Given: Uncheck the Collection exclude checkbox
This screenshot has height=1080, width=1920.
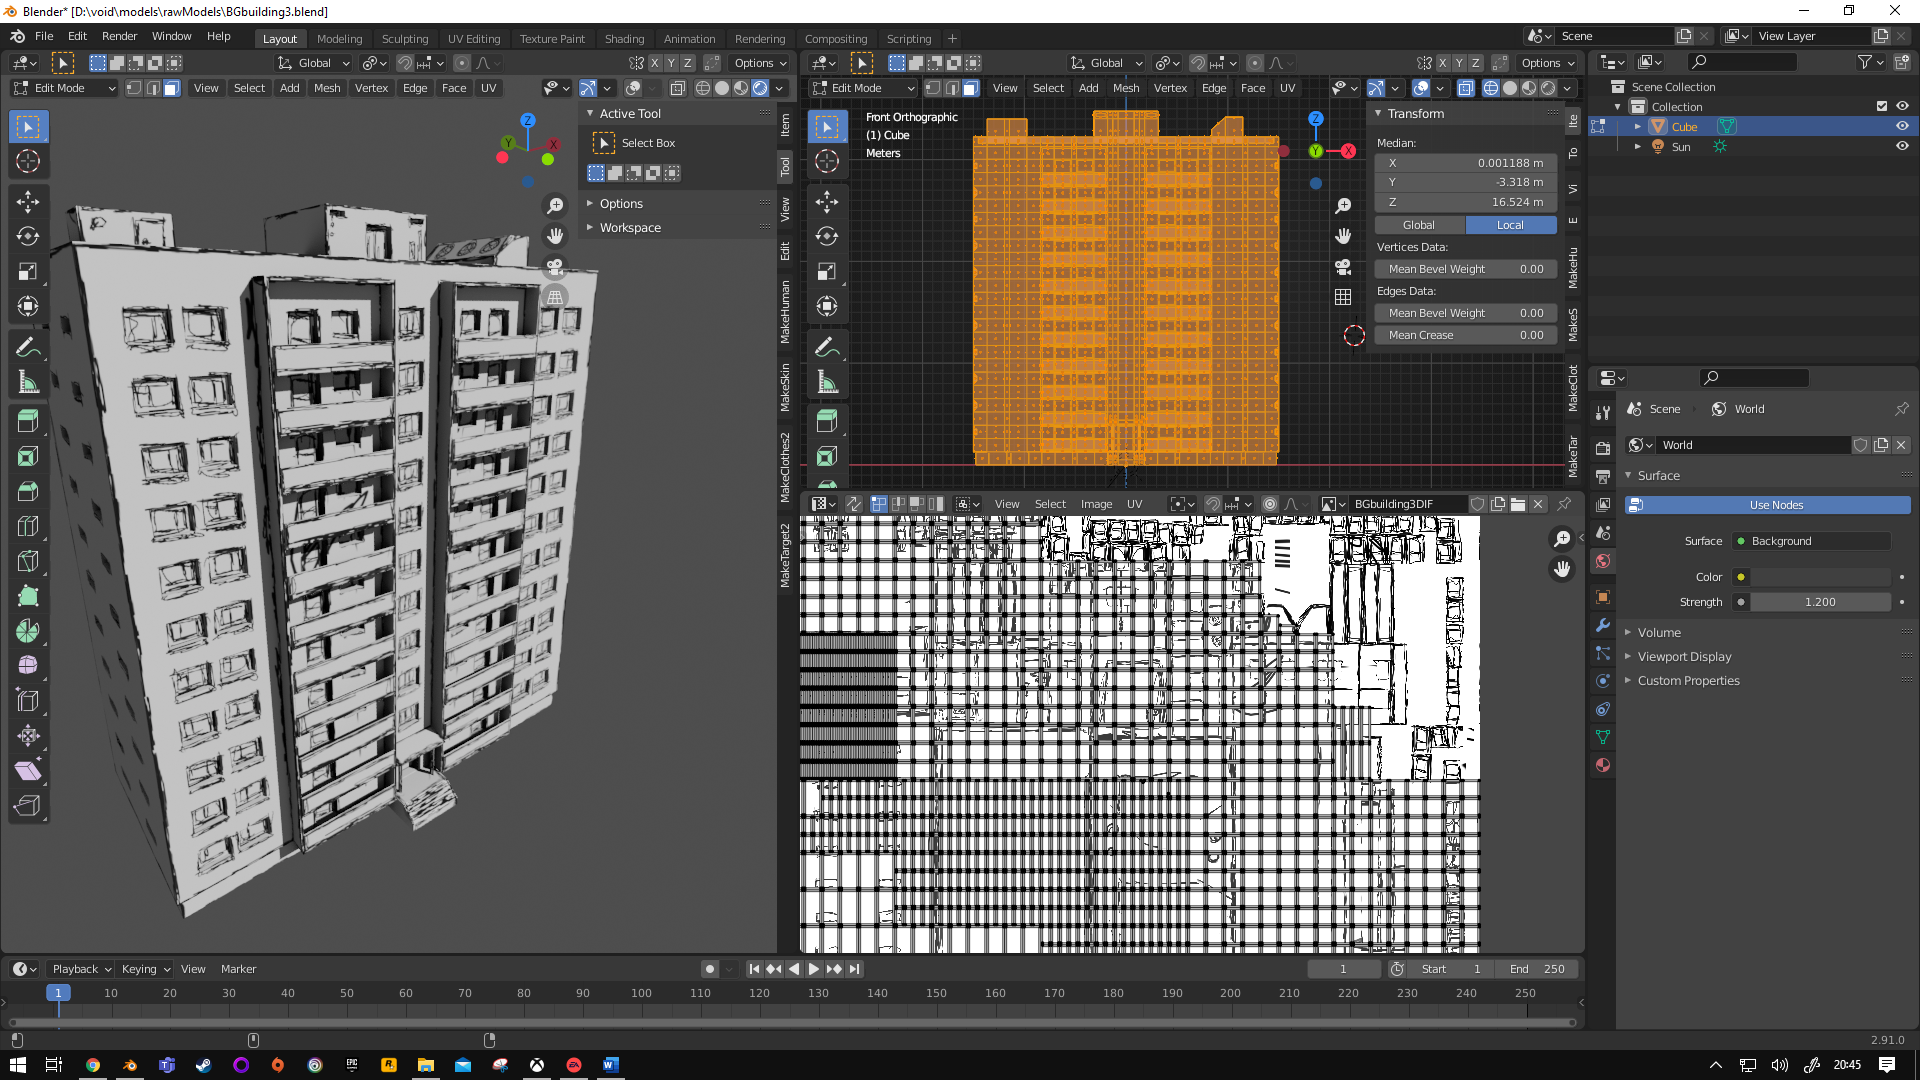Looking at the screenshot, I should [x=1881, y=106].
